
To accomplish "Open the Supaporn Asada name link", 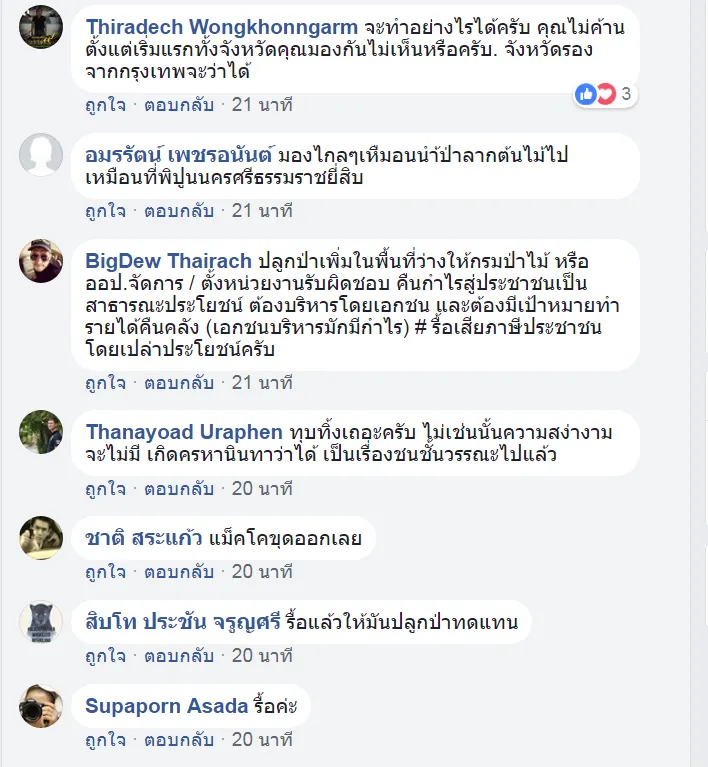I will click(x=166, y=706).
